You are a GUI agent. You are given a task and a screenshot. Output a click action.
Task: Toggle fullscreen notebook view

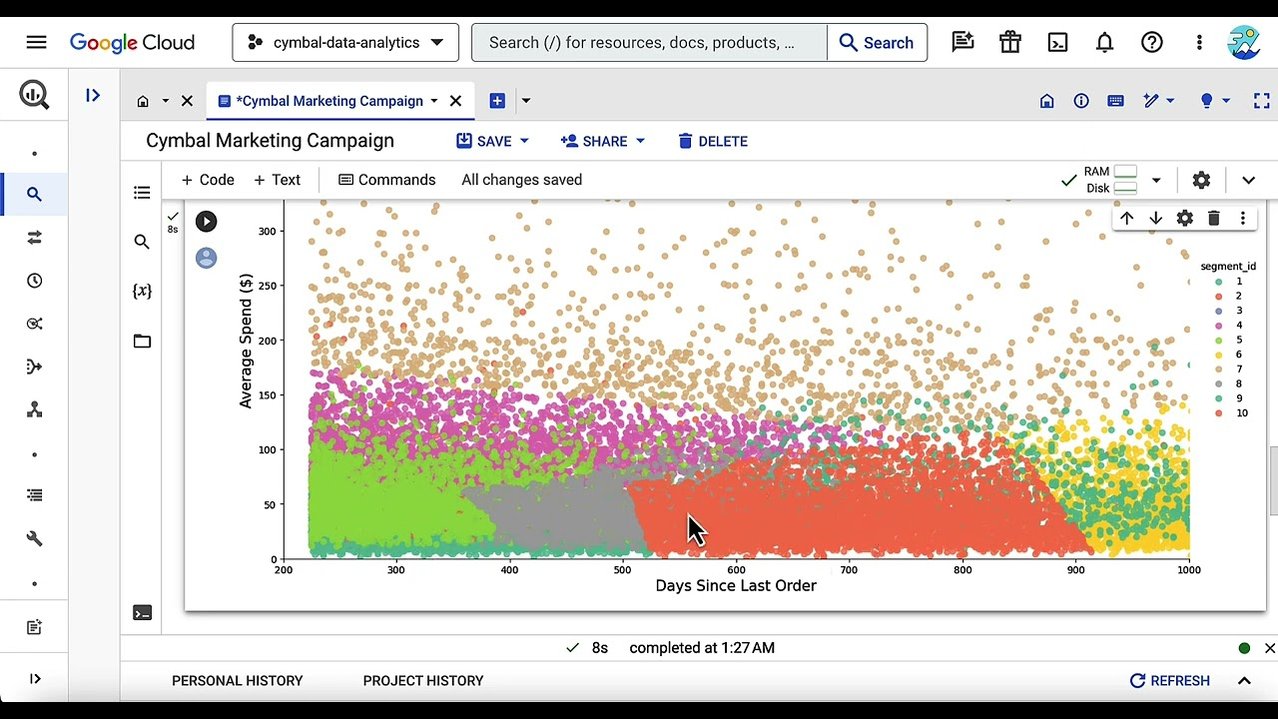point(1261,100)
